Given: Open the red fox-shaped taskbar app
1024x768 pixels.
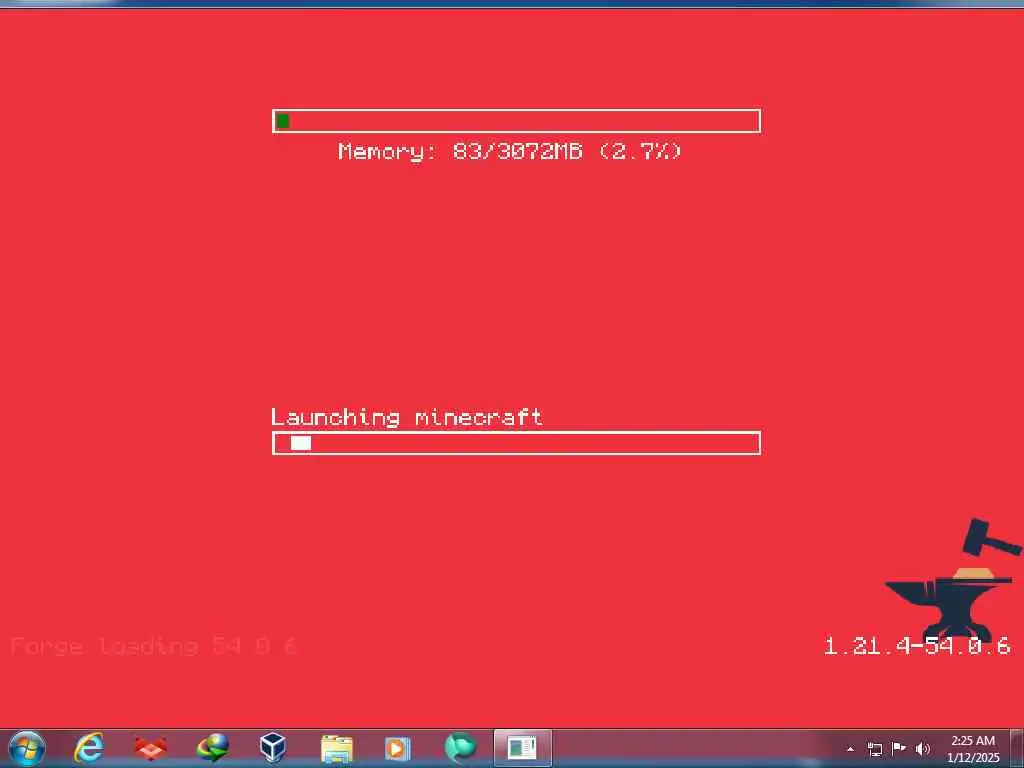Looking at the screenshot, I should click(150, 748).
